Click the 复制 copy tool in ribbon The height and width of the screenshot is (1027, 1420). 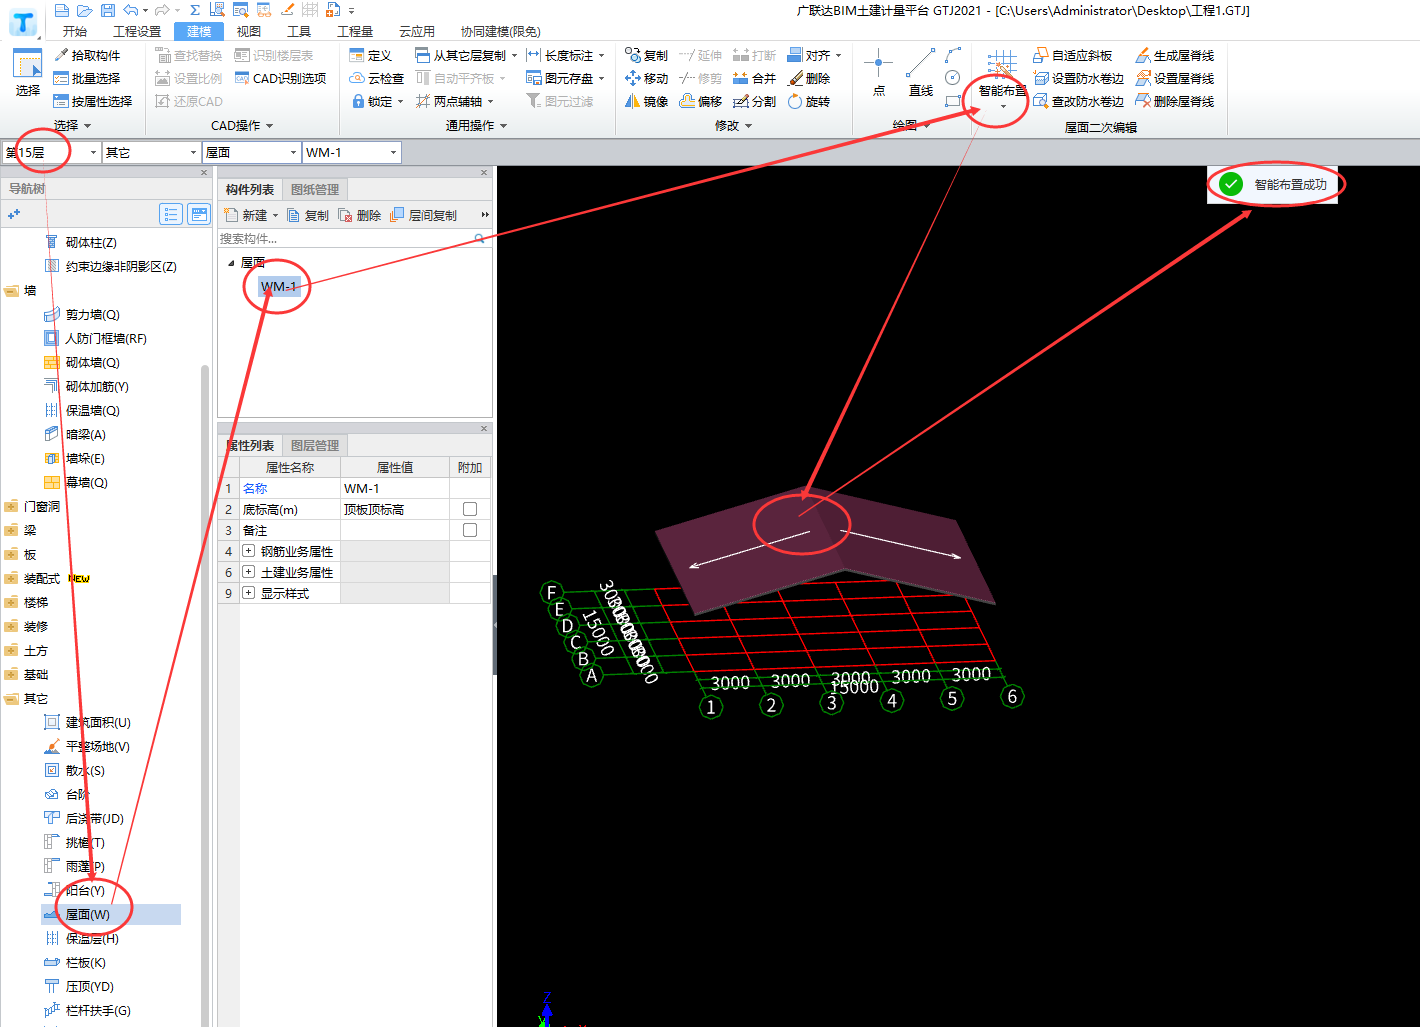(x=647, y=55)
